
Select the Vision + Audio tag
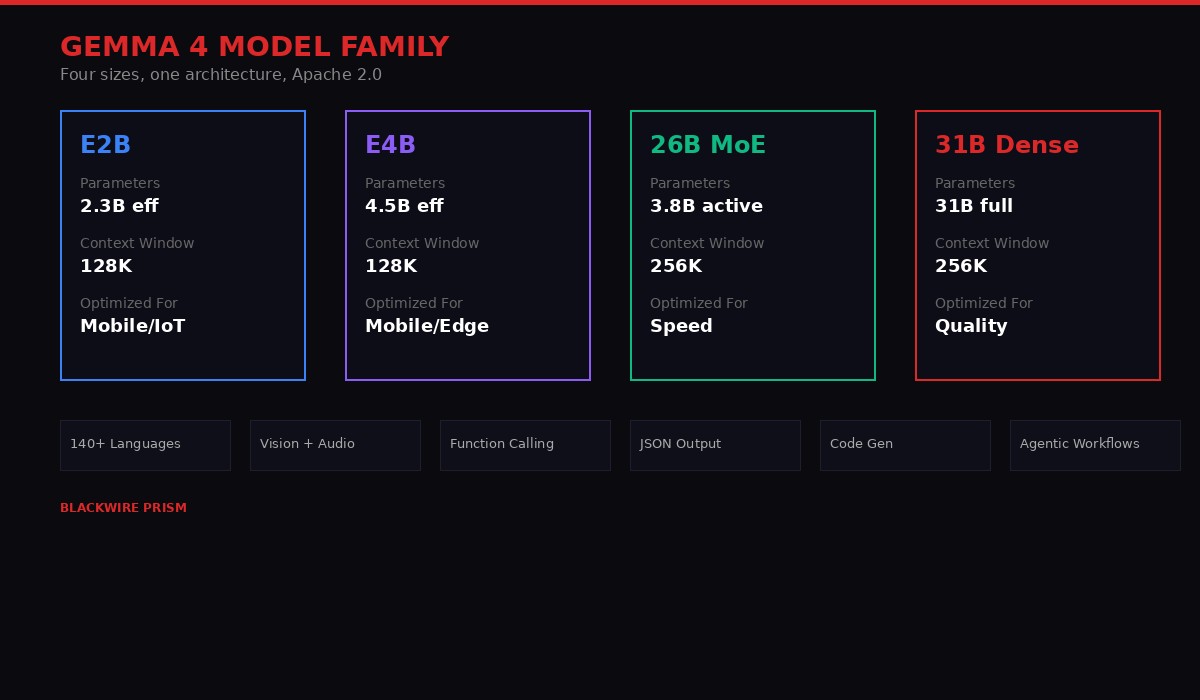point(335,445)
